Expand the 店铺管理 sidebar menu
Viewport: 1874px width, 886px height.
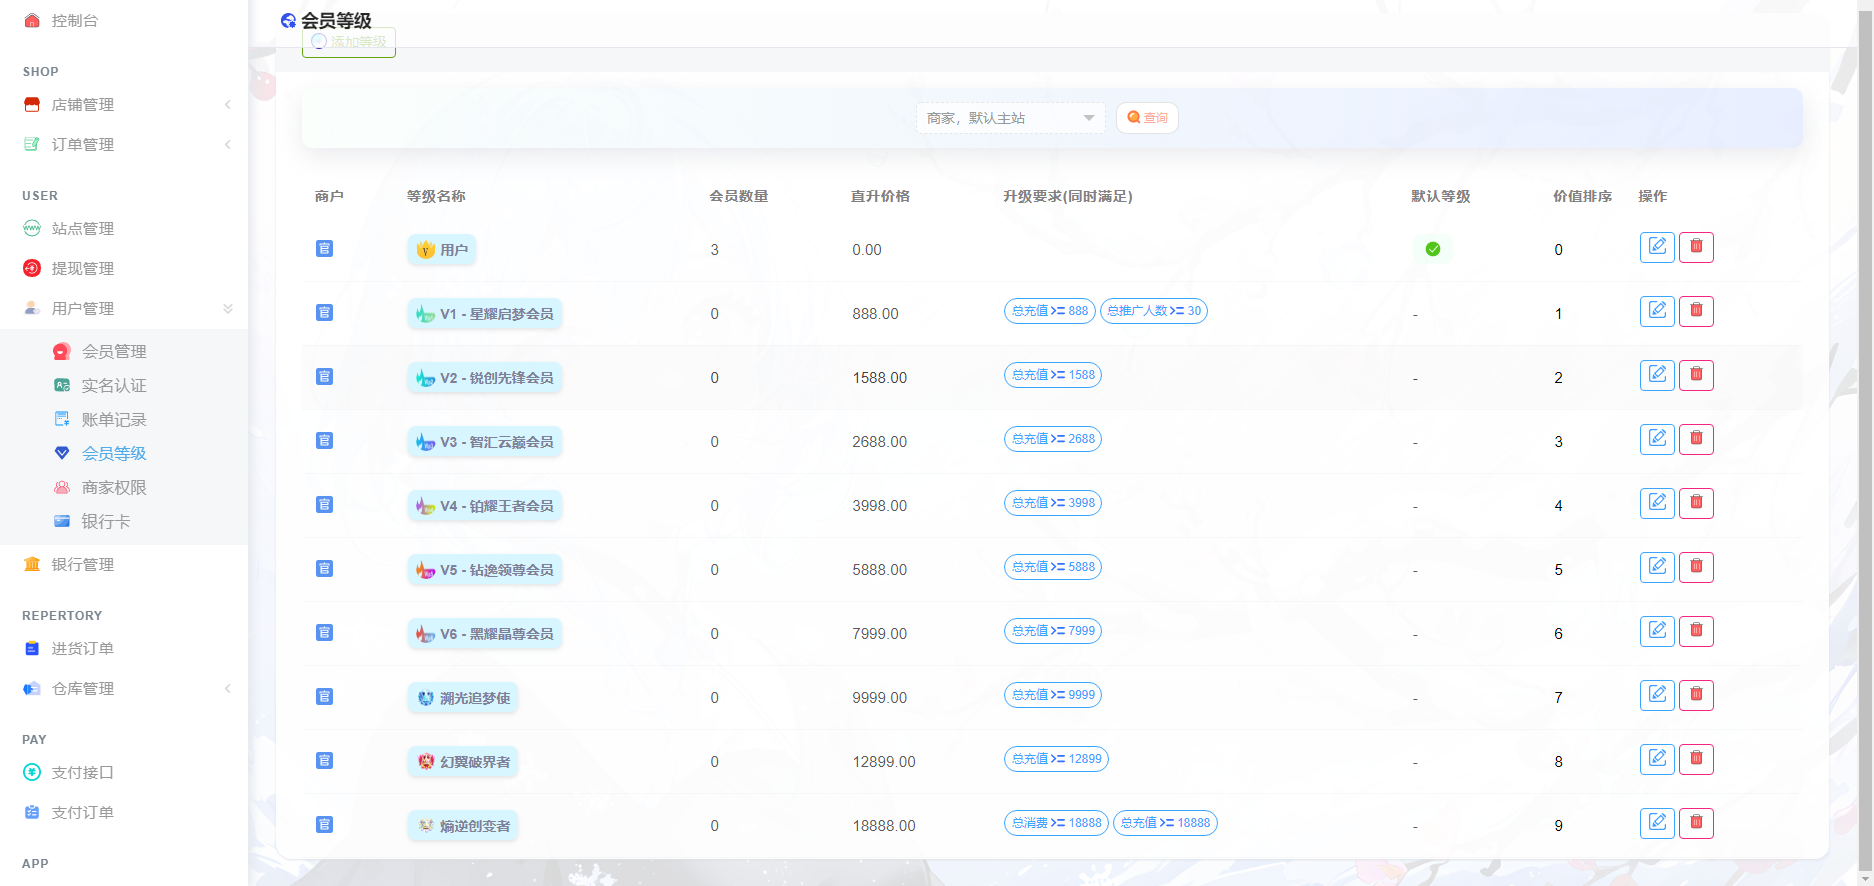125,105
